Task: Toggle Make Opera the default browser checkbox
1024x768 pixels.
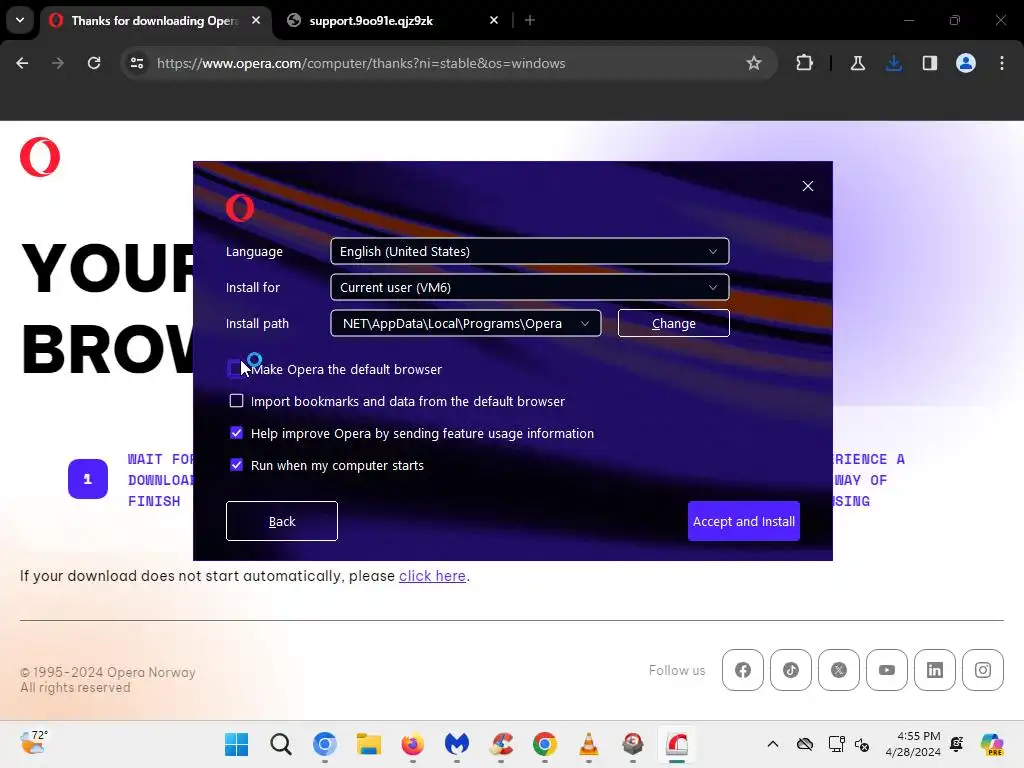Action: pos(236,369)
